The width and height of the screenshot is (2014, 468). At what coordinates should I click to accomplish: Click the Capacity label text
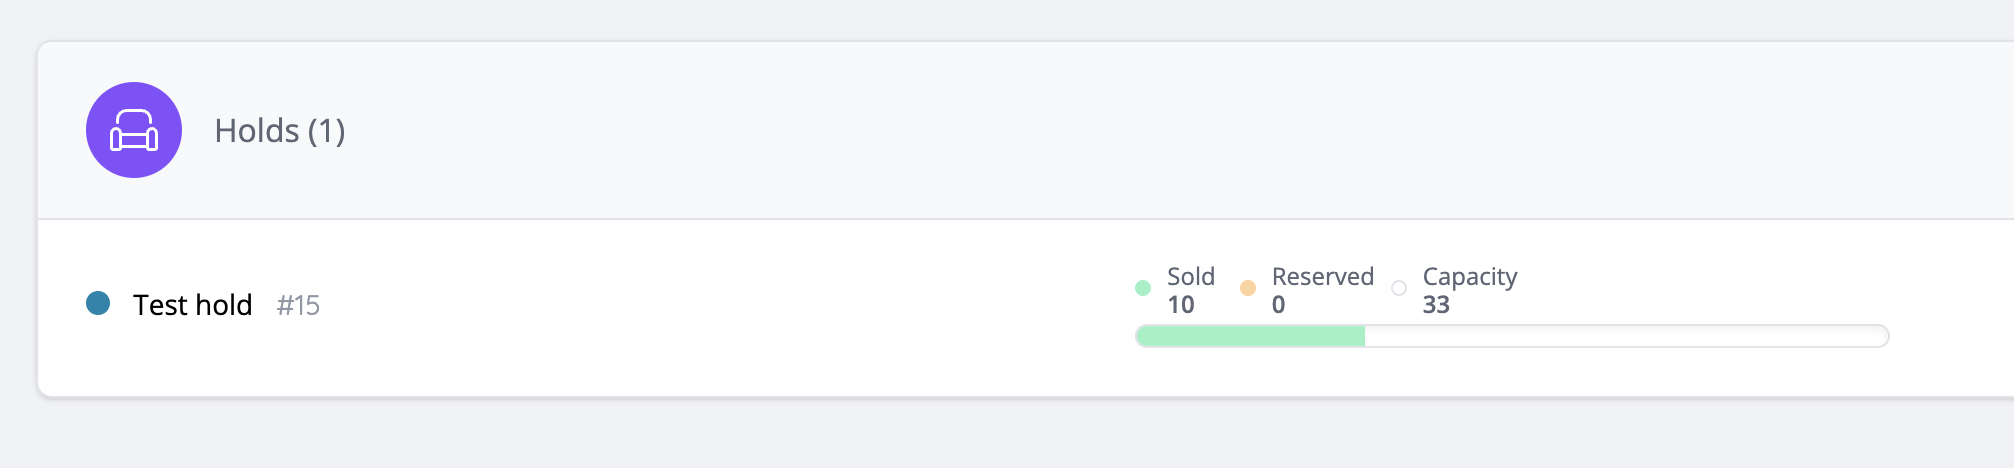[x=1470, y=276]
